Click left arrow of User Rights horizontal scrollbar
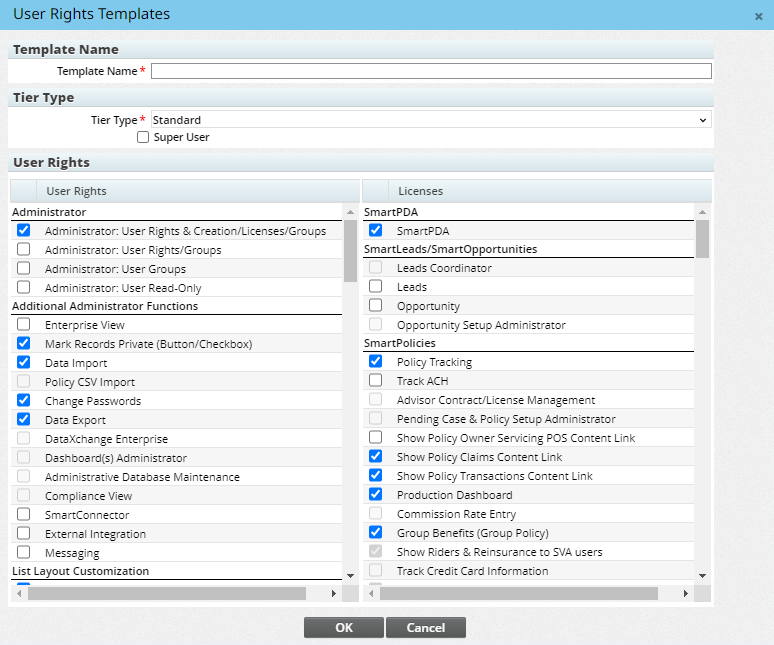The image size is (774, 645). (19, 593)
